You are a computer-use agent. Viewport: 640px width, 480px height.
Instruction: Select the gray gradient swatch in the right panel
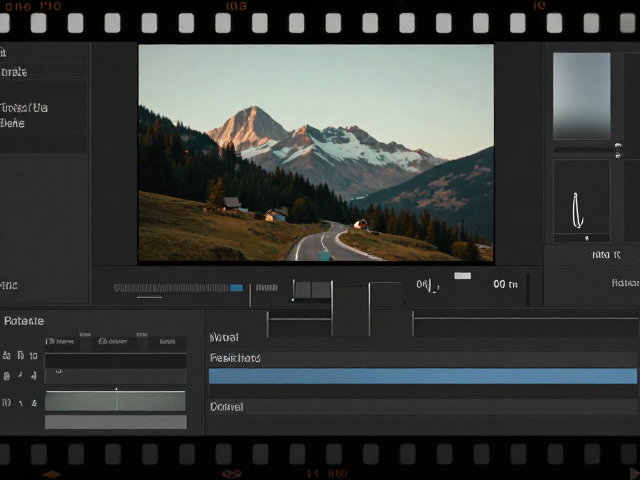pos(582,96)
